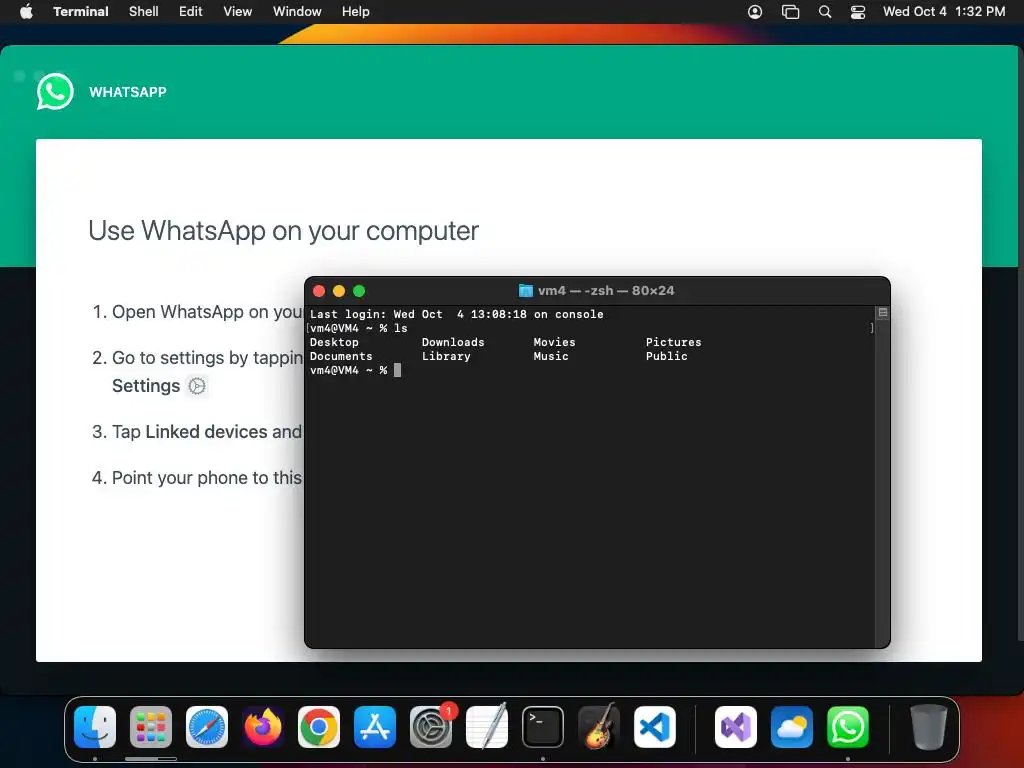The width and height of the screenshot is (1024, 768).
Task: Click 'Downloads' in the Terminal ls output
Action: tap(453, 342)
